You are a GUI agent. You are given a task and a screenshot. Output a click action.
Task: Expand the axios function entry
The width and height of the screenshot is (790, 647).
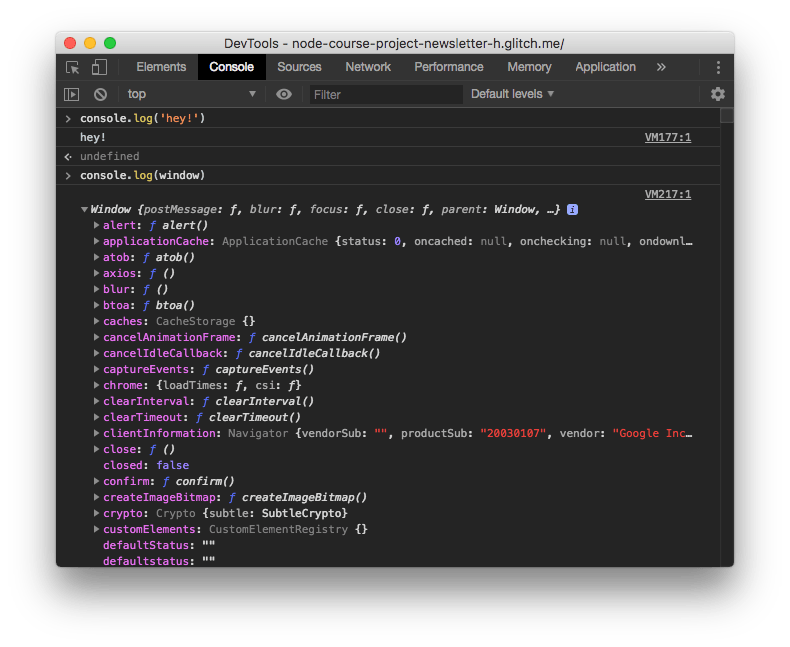(96, 273)
